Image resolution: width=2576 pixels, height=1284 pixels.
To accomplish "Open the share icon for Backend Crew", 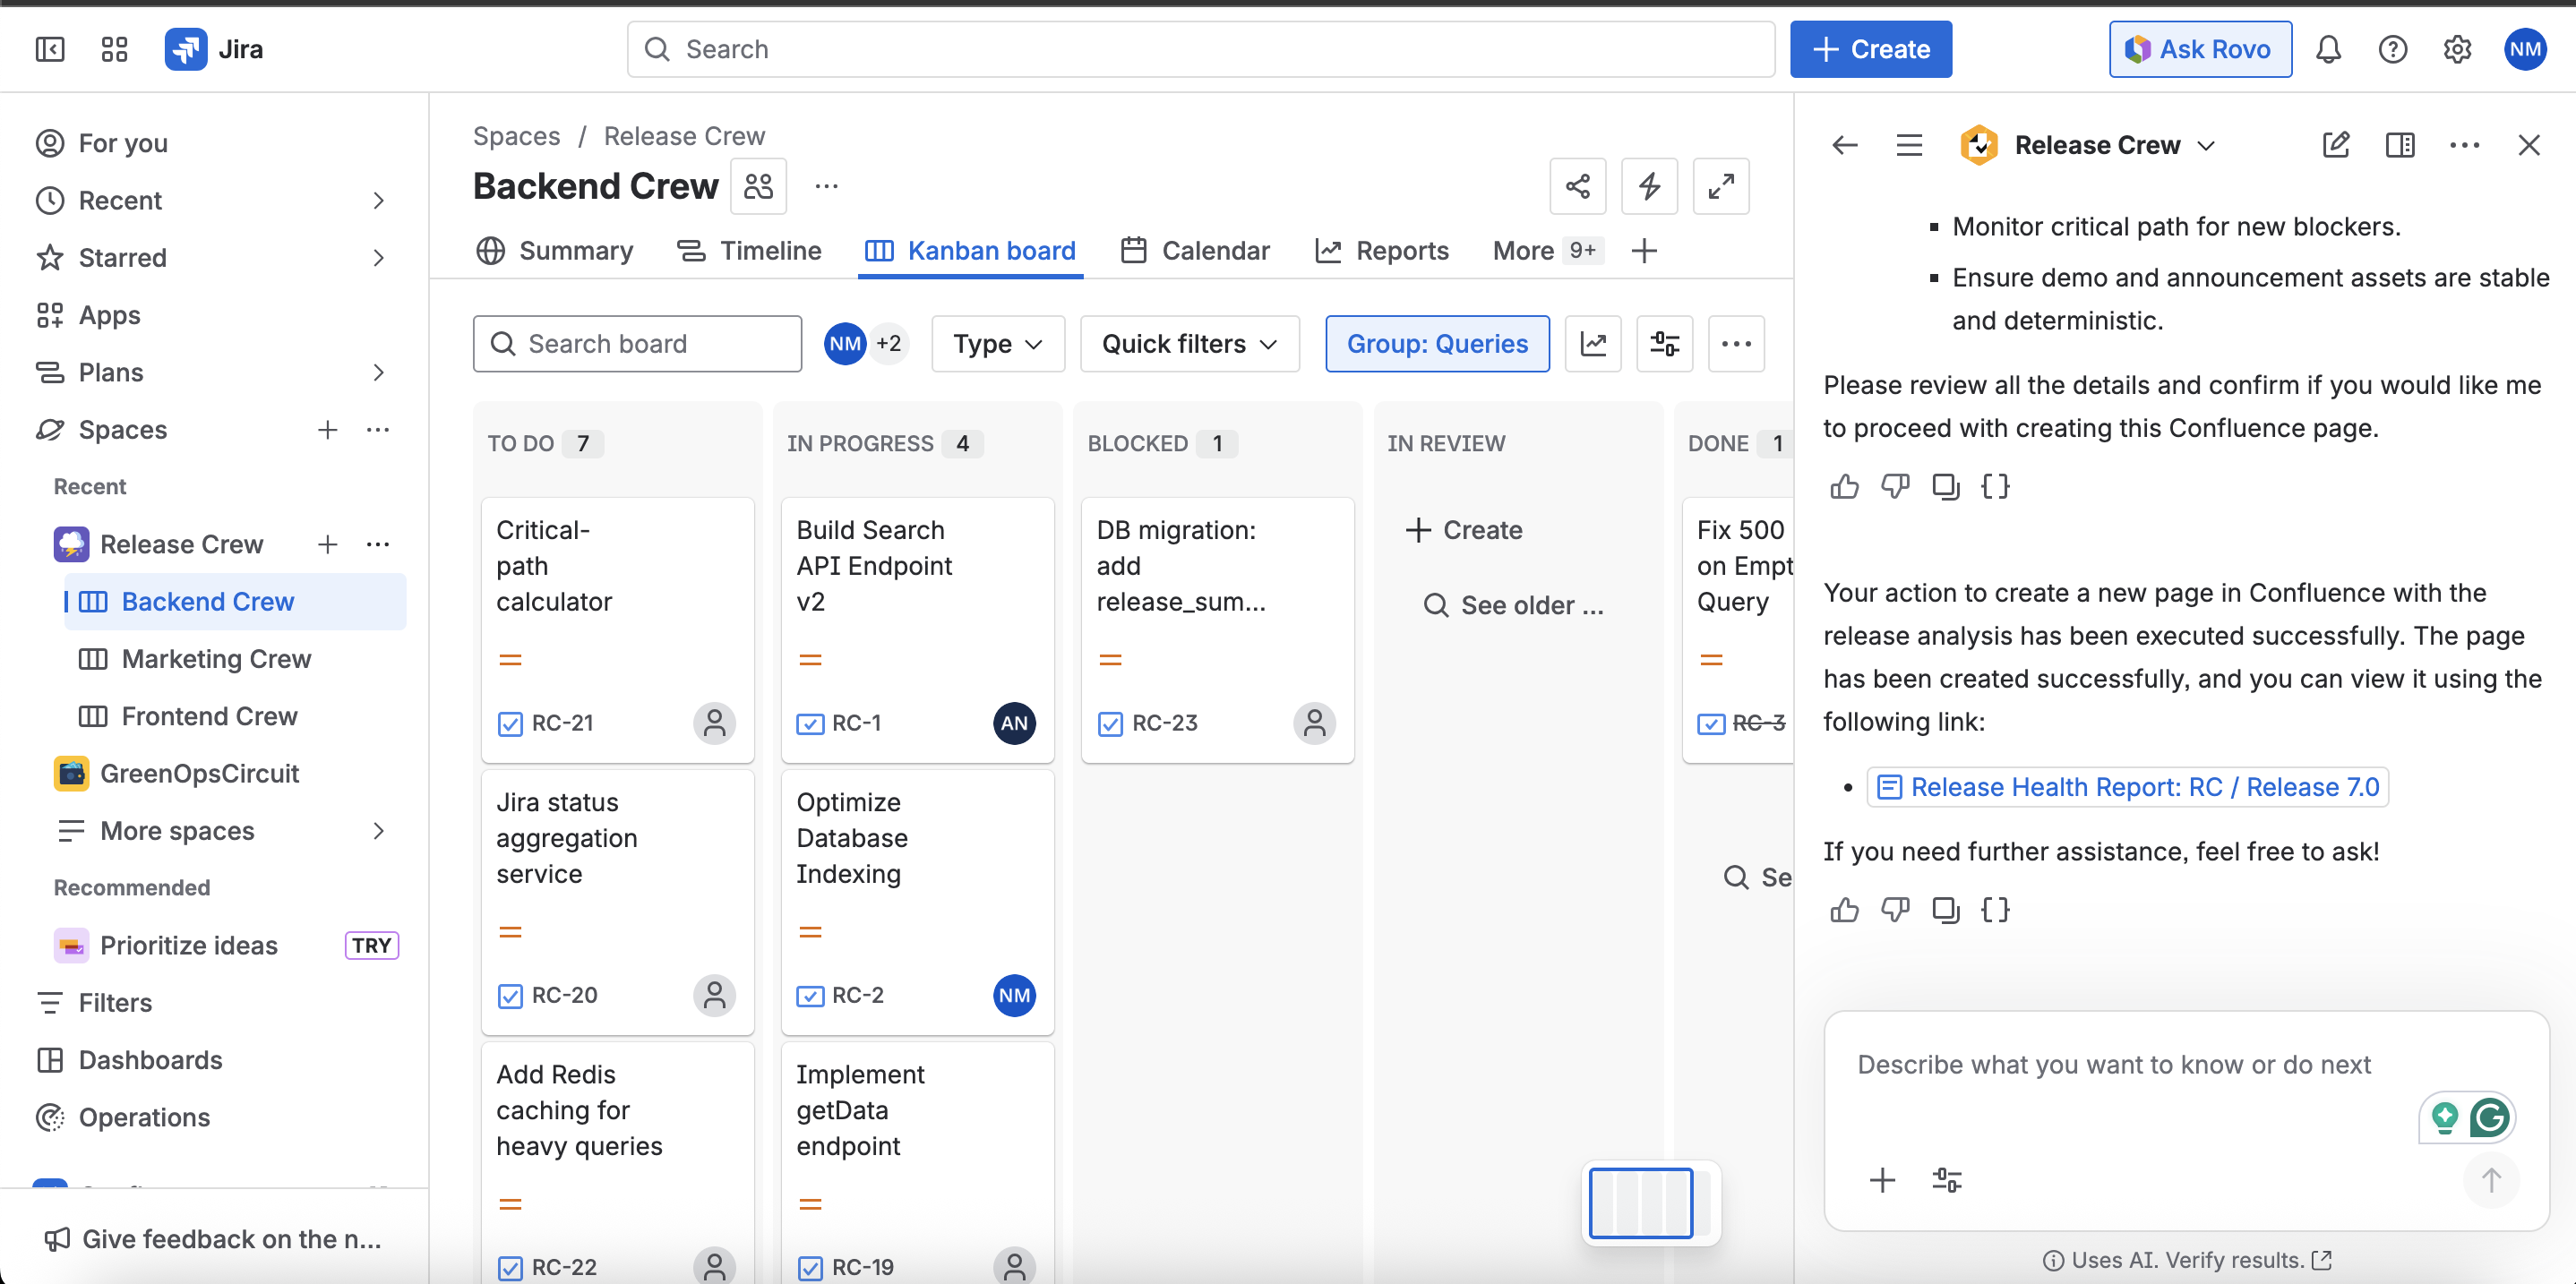I will (1577, 186).
